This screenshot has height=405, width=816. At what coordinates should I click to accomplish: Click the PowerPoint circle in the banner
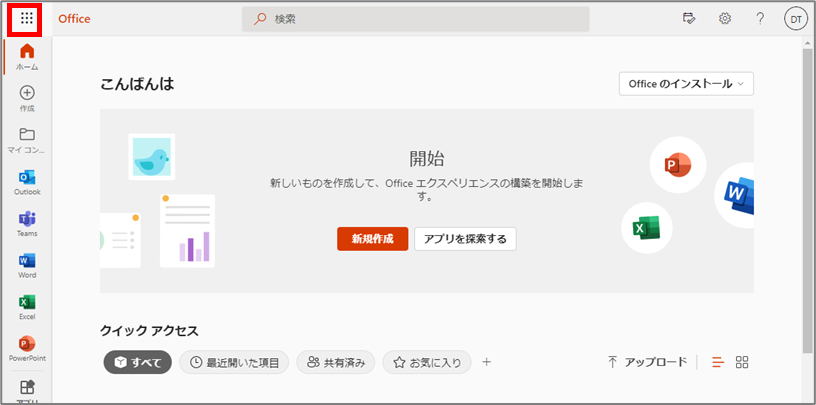click(x=678, y=165)
